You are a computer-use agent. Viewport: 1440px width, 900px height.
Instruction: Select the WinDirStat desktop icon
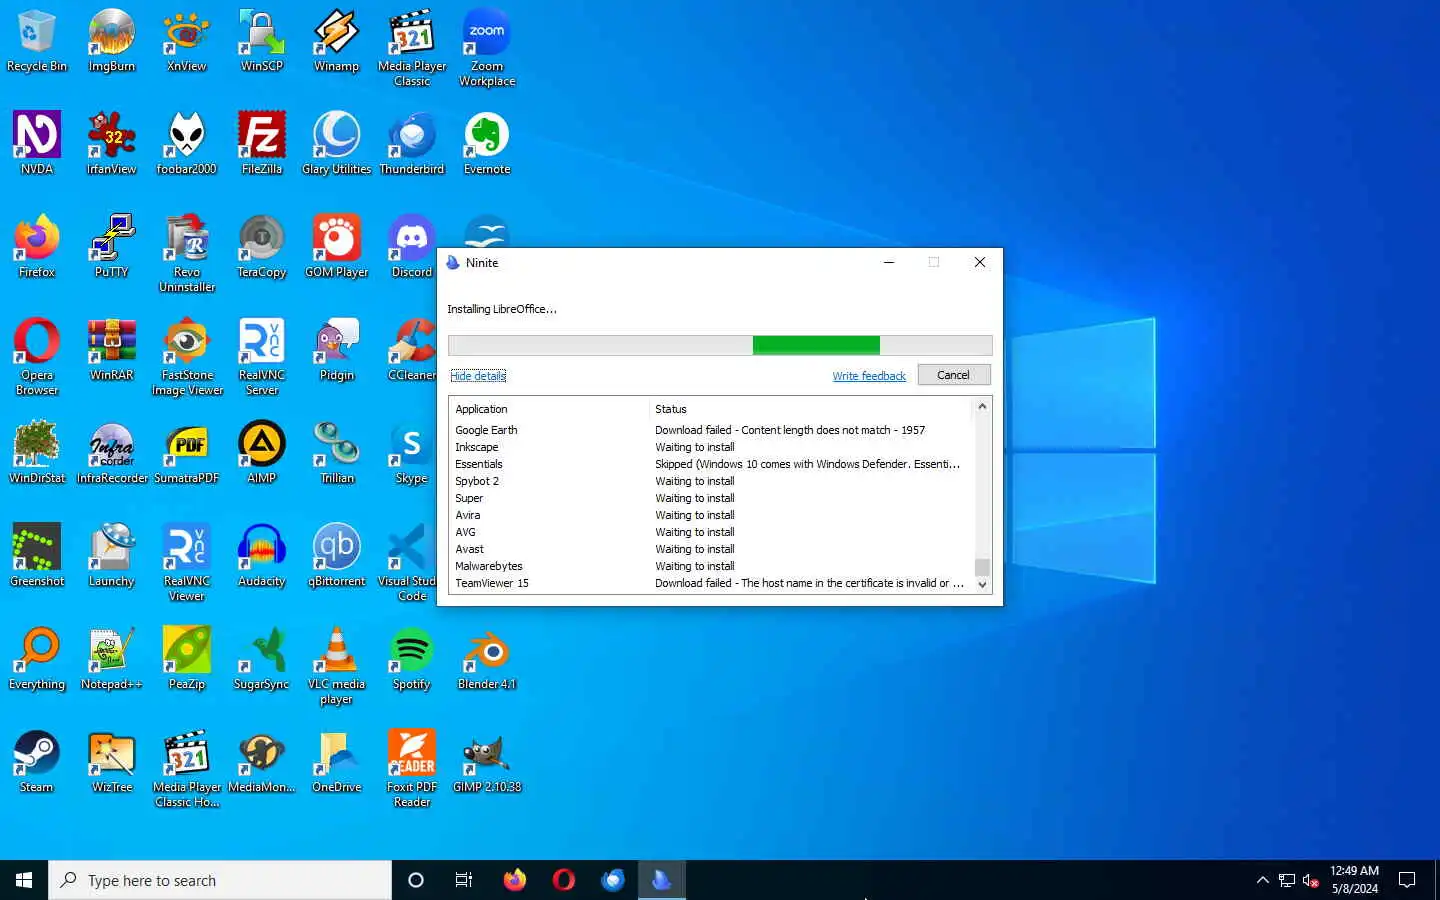point(36,453)
